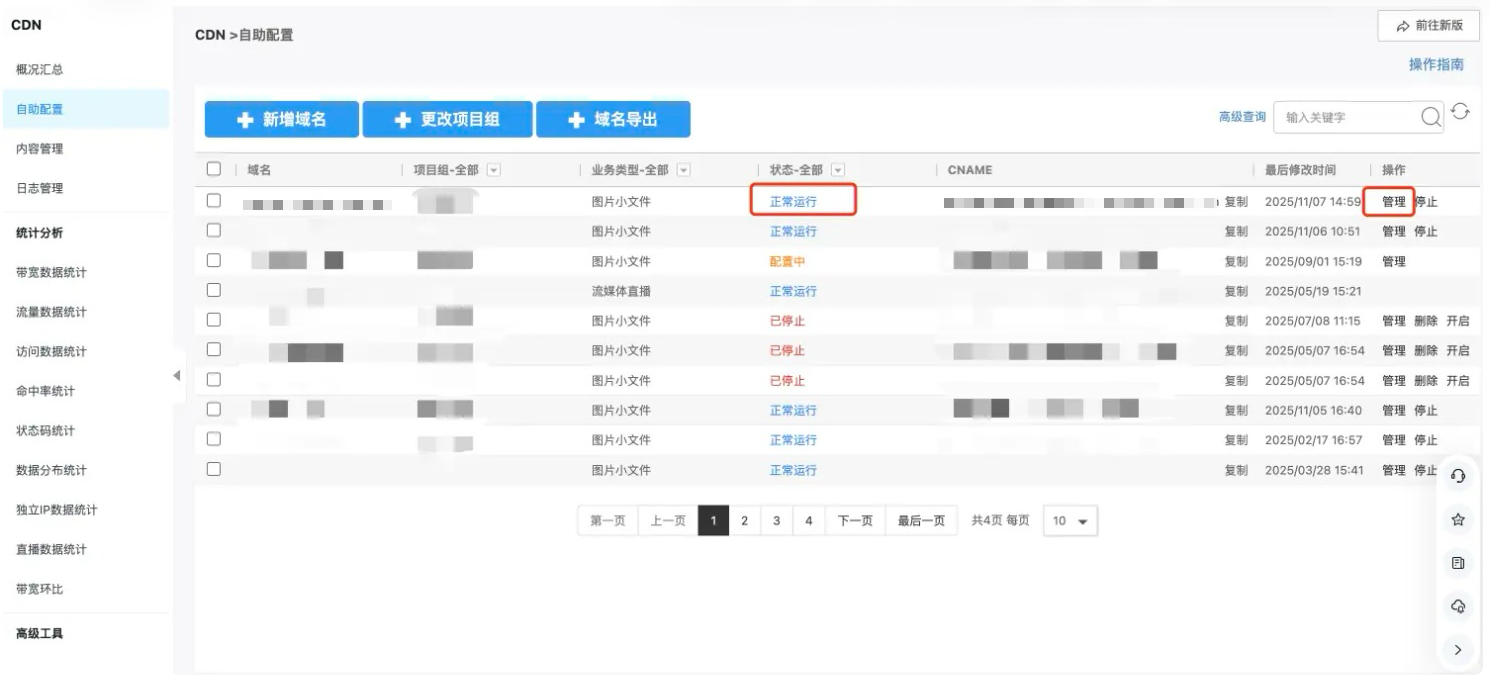Image resolution: width=1490 pixels, height=678 pixels.
Task: Collapse the left sidebar with triangle handle
Action: click(177, 376)
